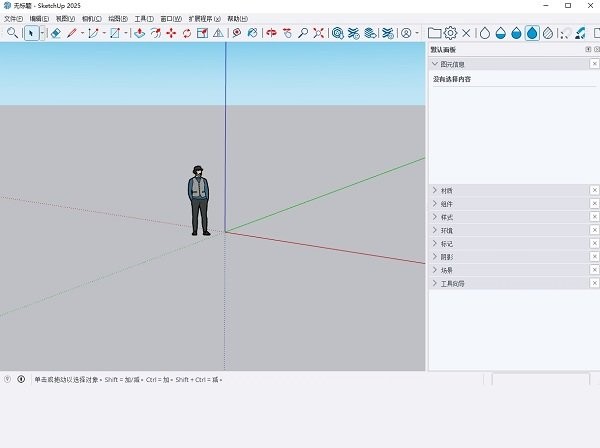This screenshot has height=448, width=600.
Task: Expand the 材质 (Materials) panel
Action: (x=444, y=190)
